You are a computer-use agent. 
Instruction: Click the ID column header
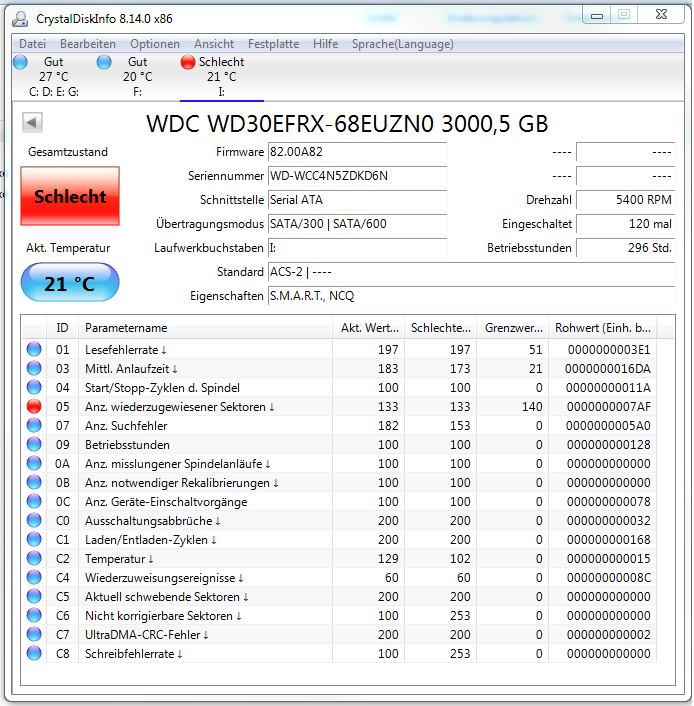pyautogui.click(x=62, y=328)
